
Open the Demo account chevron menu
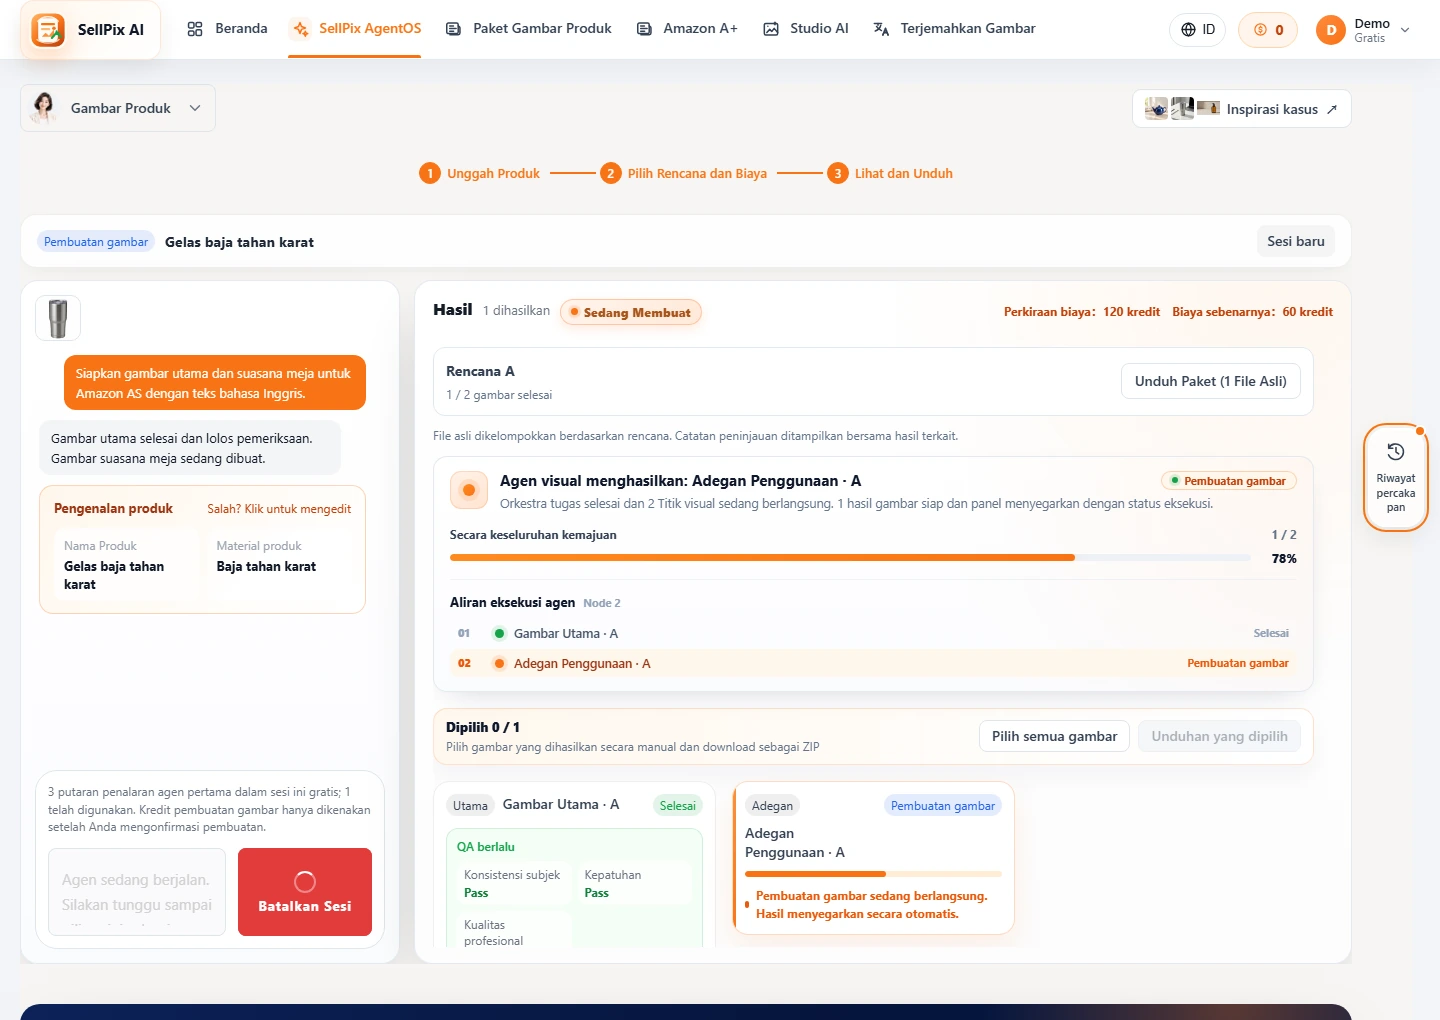click(x=1405, y=30)
